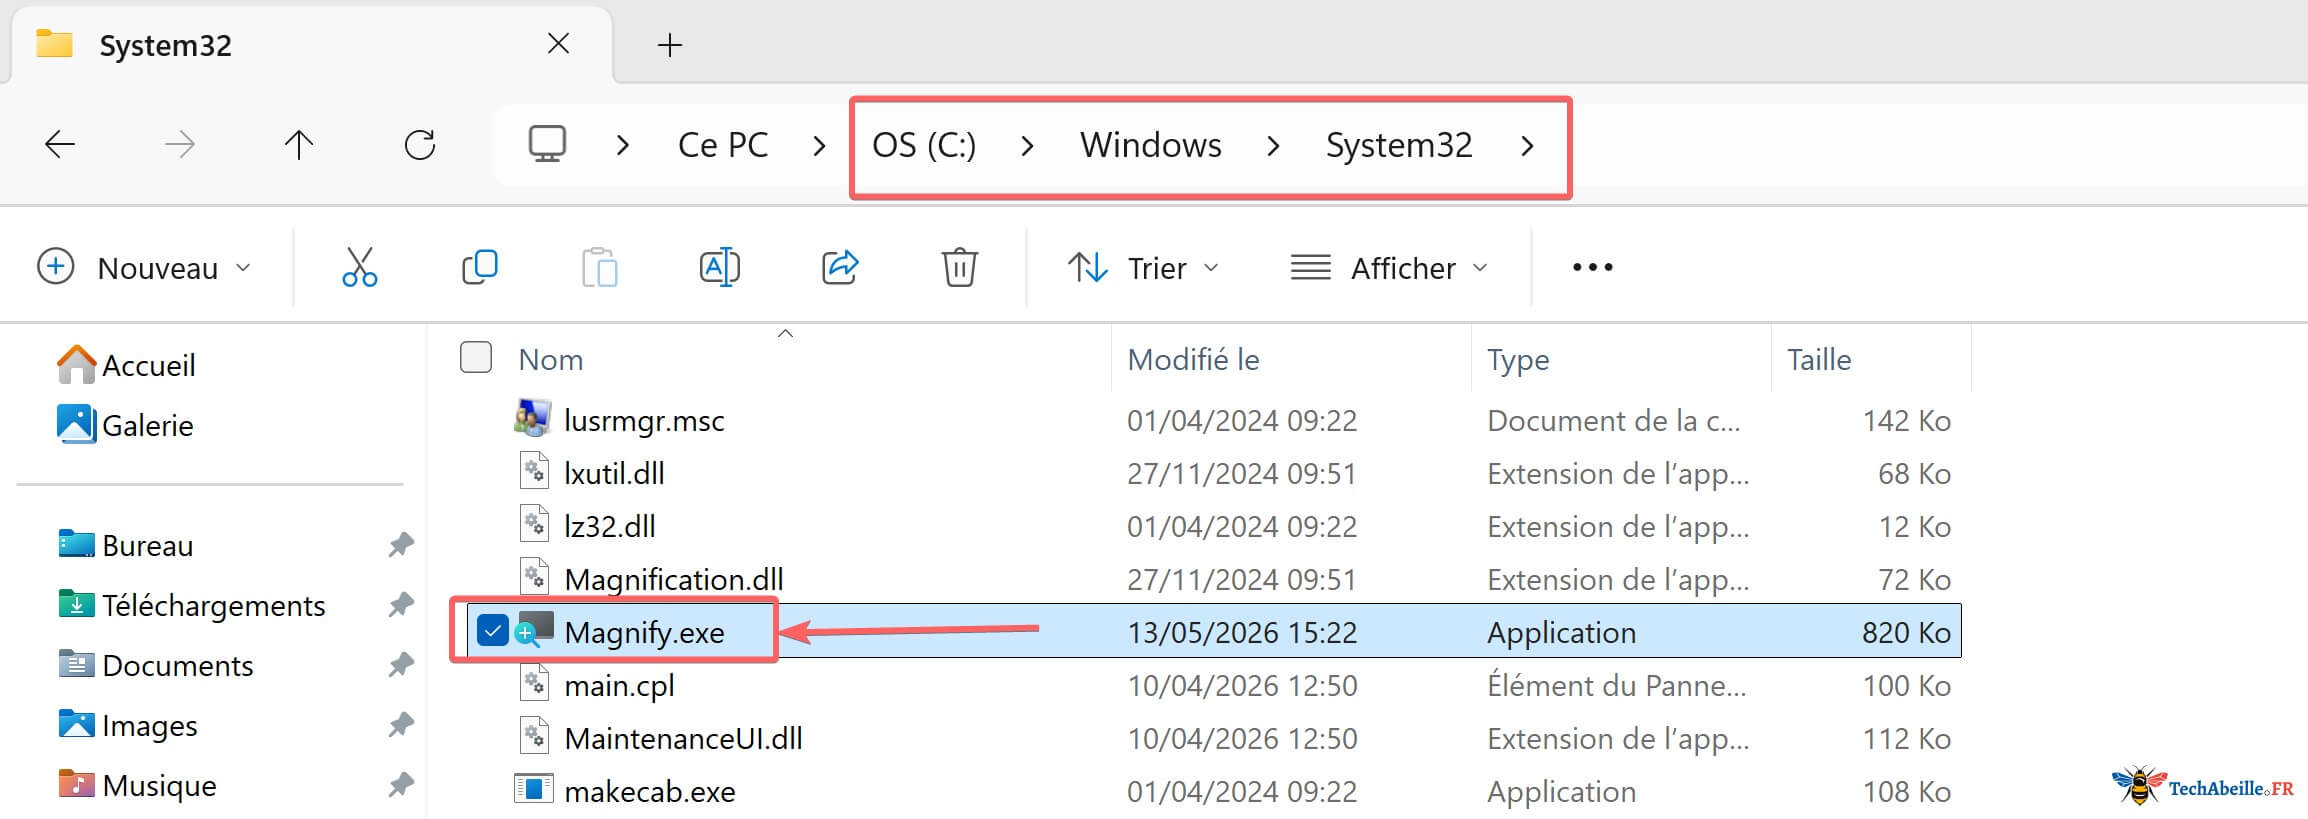Select the lxutil.dll file name
The image size is (2308, 819).
coord(614,473)
